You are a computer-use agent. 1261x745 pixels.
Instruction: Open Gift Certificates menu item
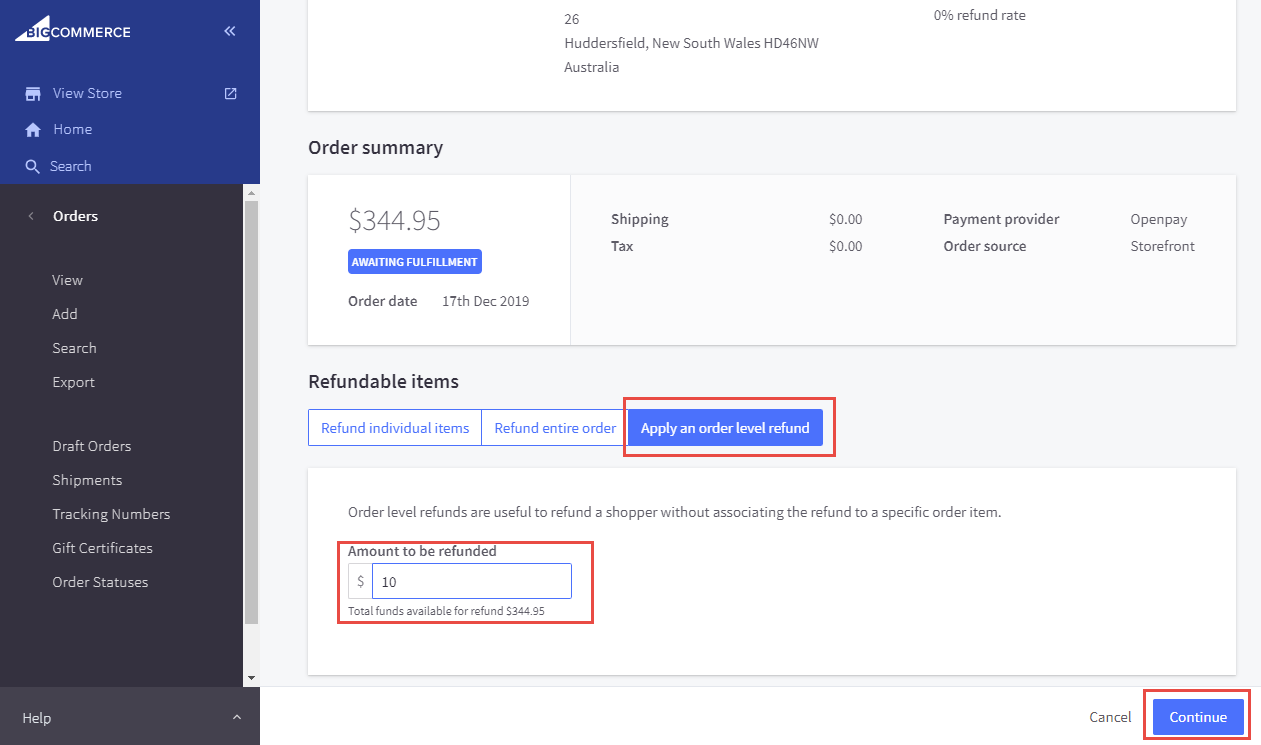pos(102,548)
